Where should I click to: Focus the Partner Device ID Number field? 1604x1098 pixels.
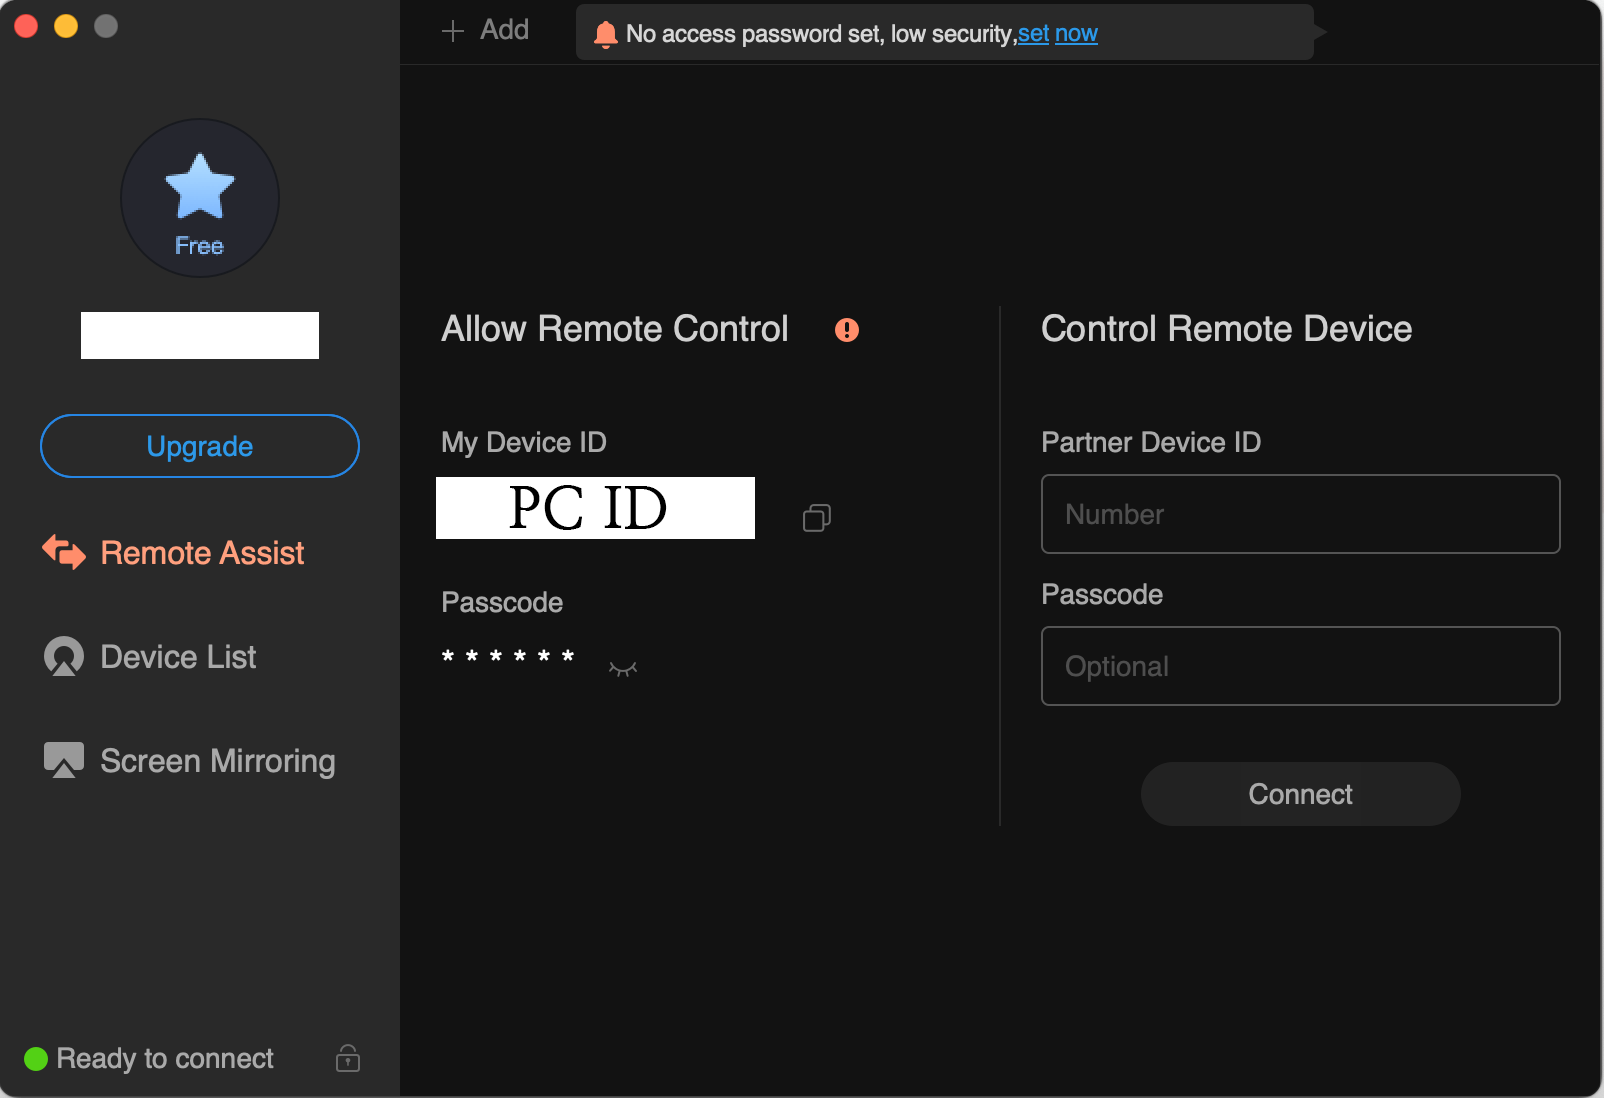coord(1300,514)
